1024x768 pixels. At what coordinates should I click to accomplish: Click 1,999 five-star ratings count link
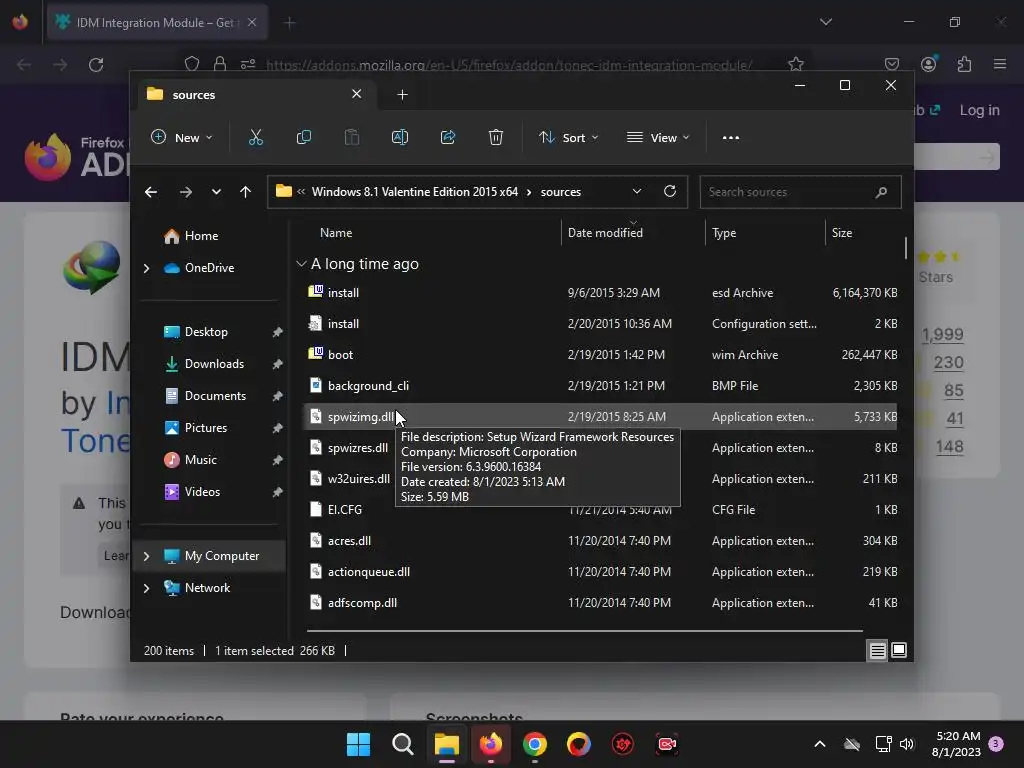[x=942, y=334]
